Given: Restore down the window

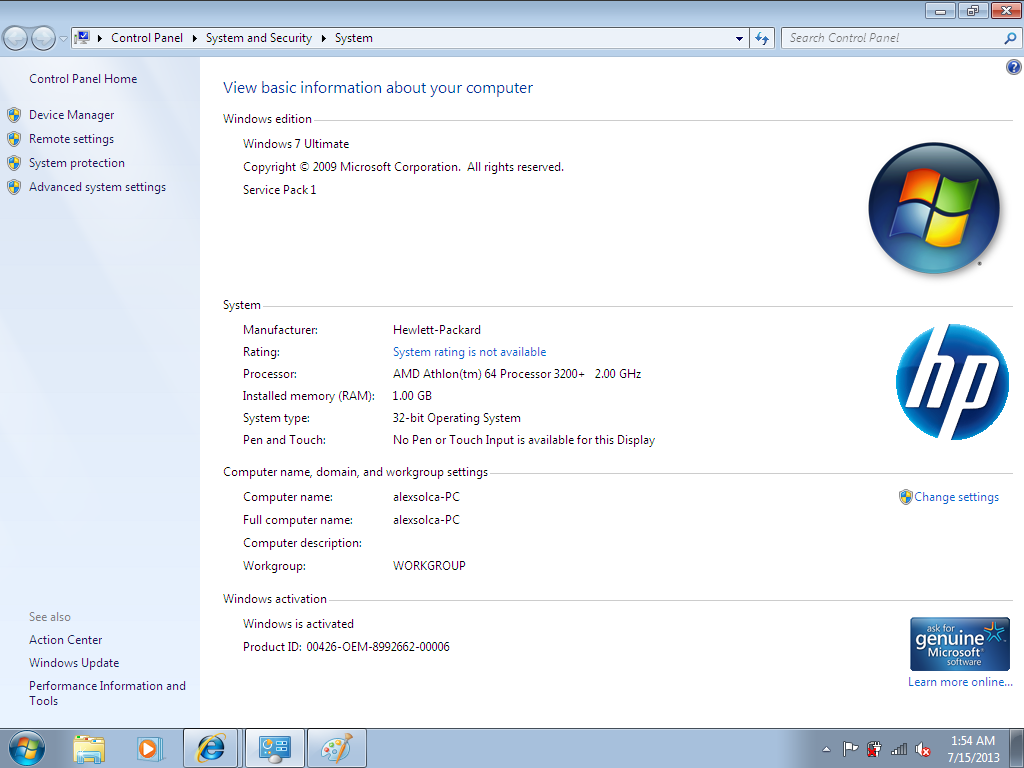Looking at the screenshot, I should click(x=973, y=10).
